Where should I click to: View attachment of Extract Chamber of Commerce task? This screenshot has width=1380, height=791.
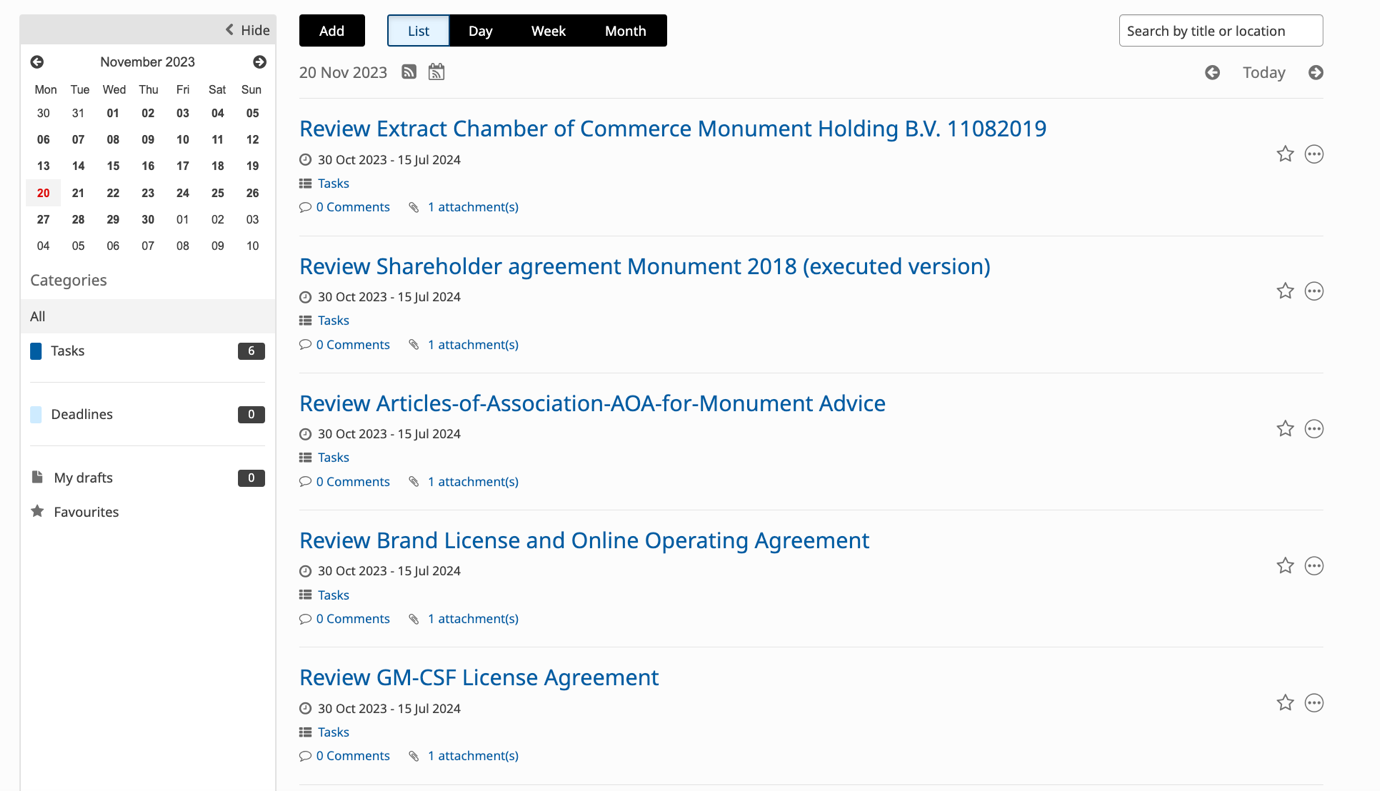(x=473, y=207)
